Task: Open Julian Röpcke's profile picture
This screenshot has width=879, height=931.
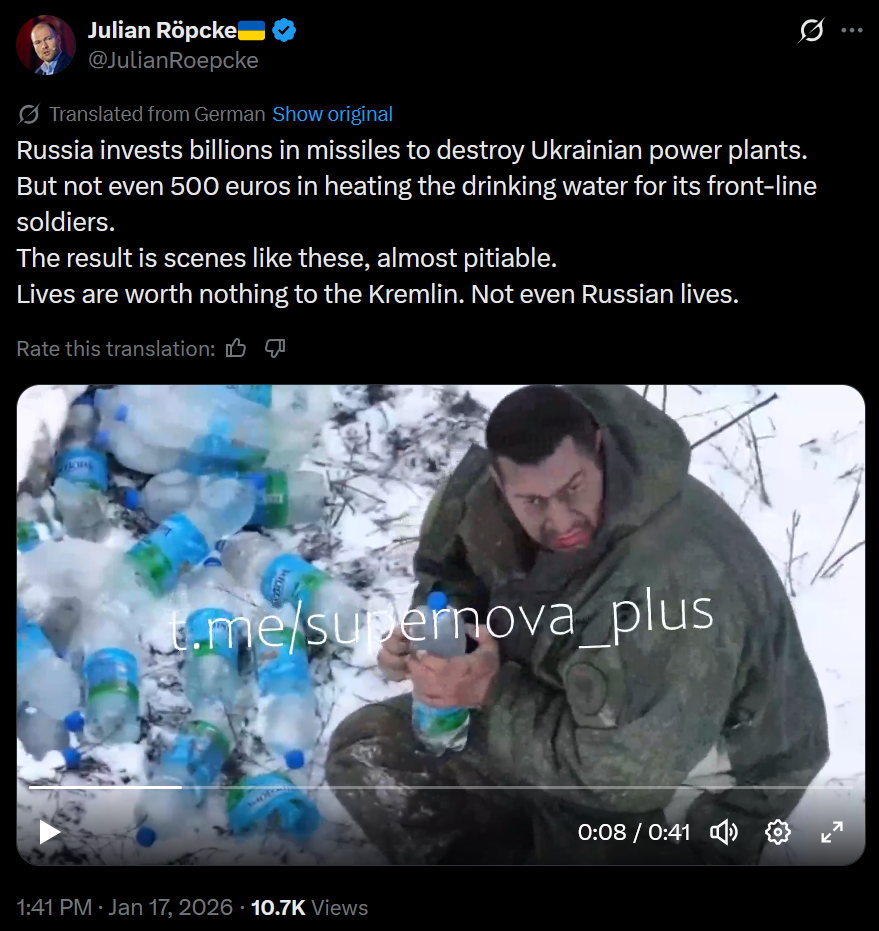Action: 46,45
